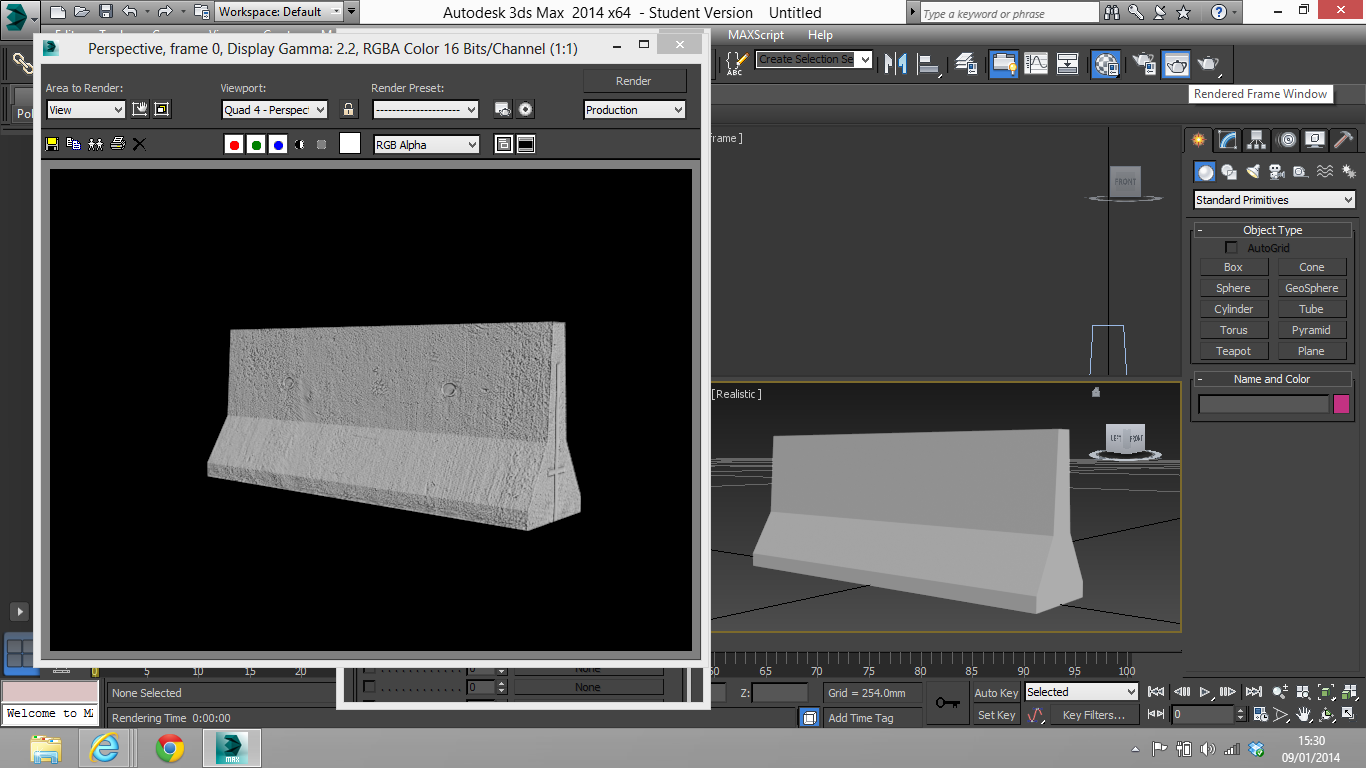The image size is (1366, 768).
Task: Clear the rendered frame with the X icon
Action: 139,144
